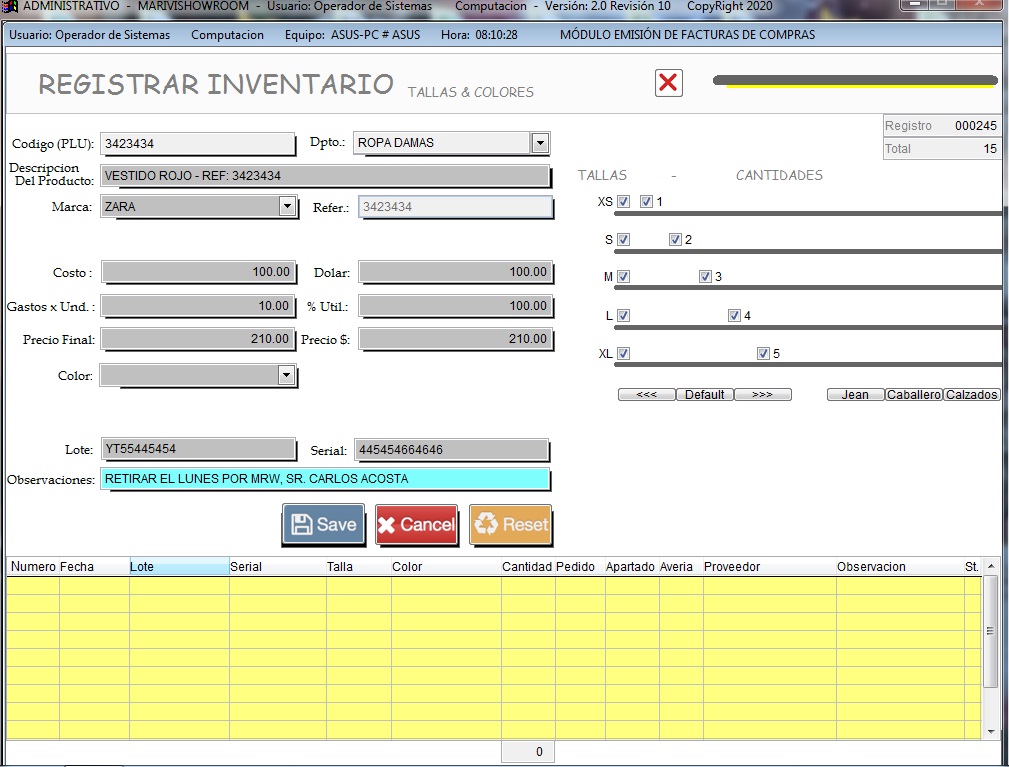Click the Serial field
This screenshot has height=767, width=1009.
[x=452, y=450]
